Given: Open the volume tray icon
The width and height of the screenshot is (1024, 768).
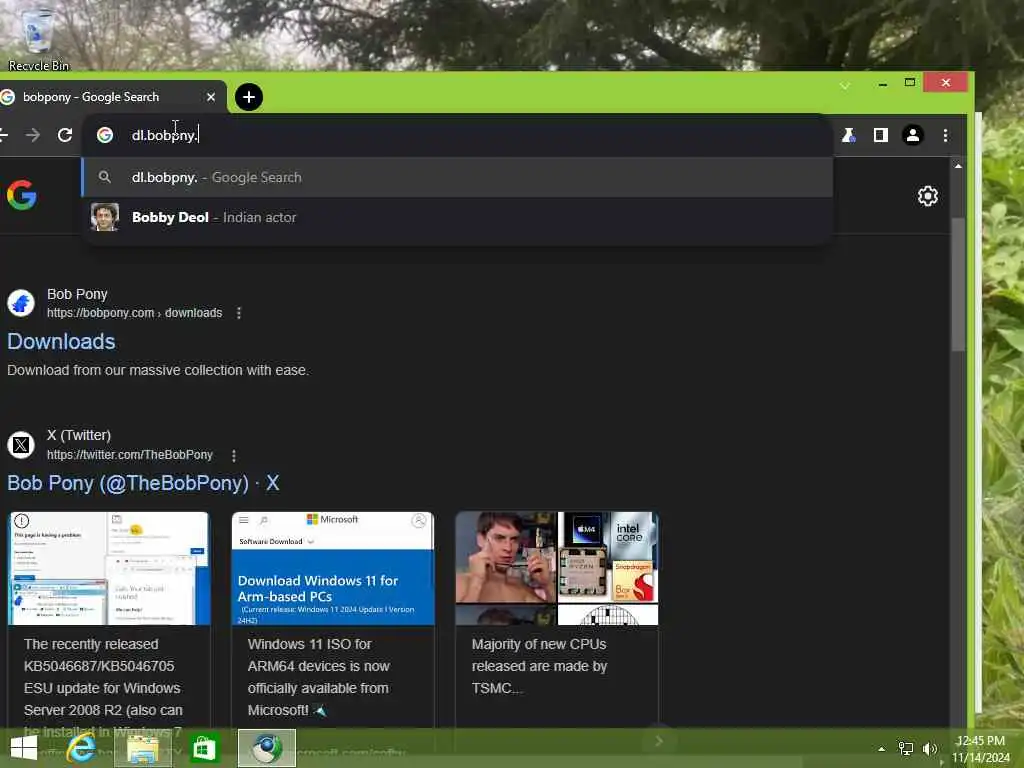Looking at the screenshot, I should pyautogui.click(x=930, y=749).
